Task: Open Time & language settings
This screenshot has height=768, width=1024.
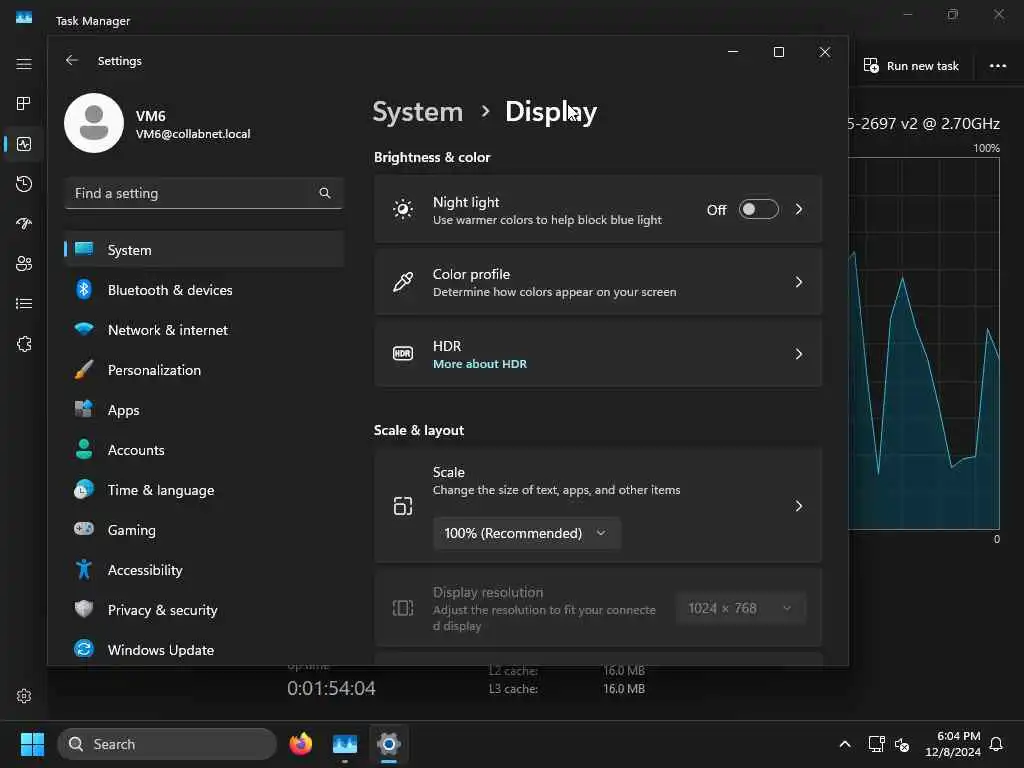Action: click(x=204, y=490)
